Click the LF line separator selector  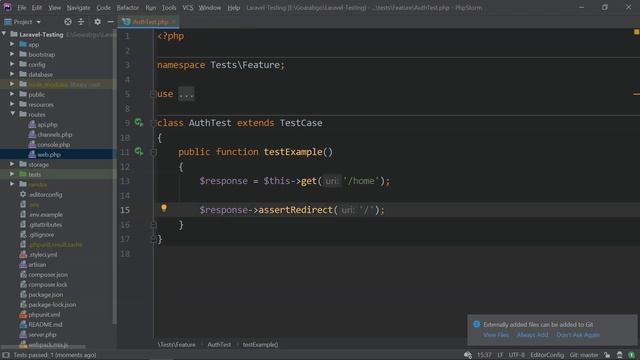click(x=500, y=355)
